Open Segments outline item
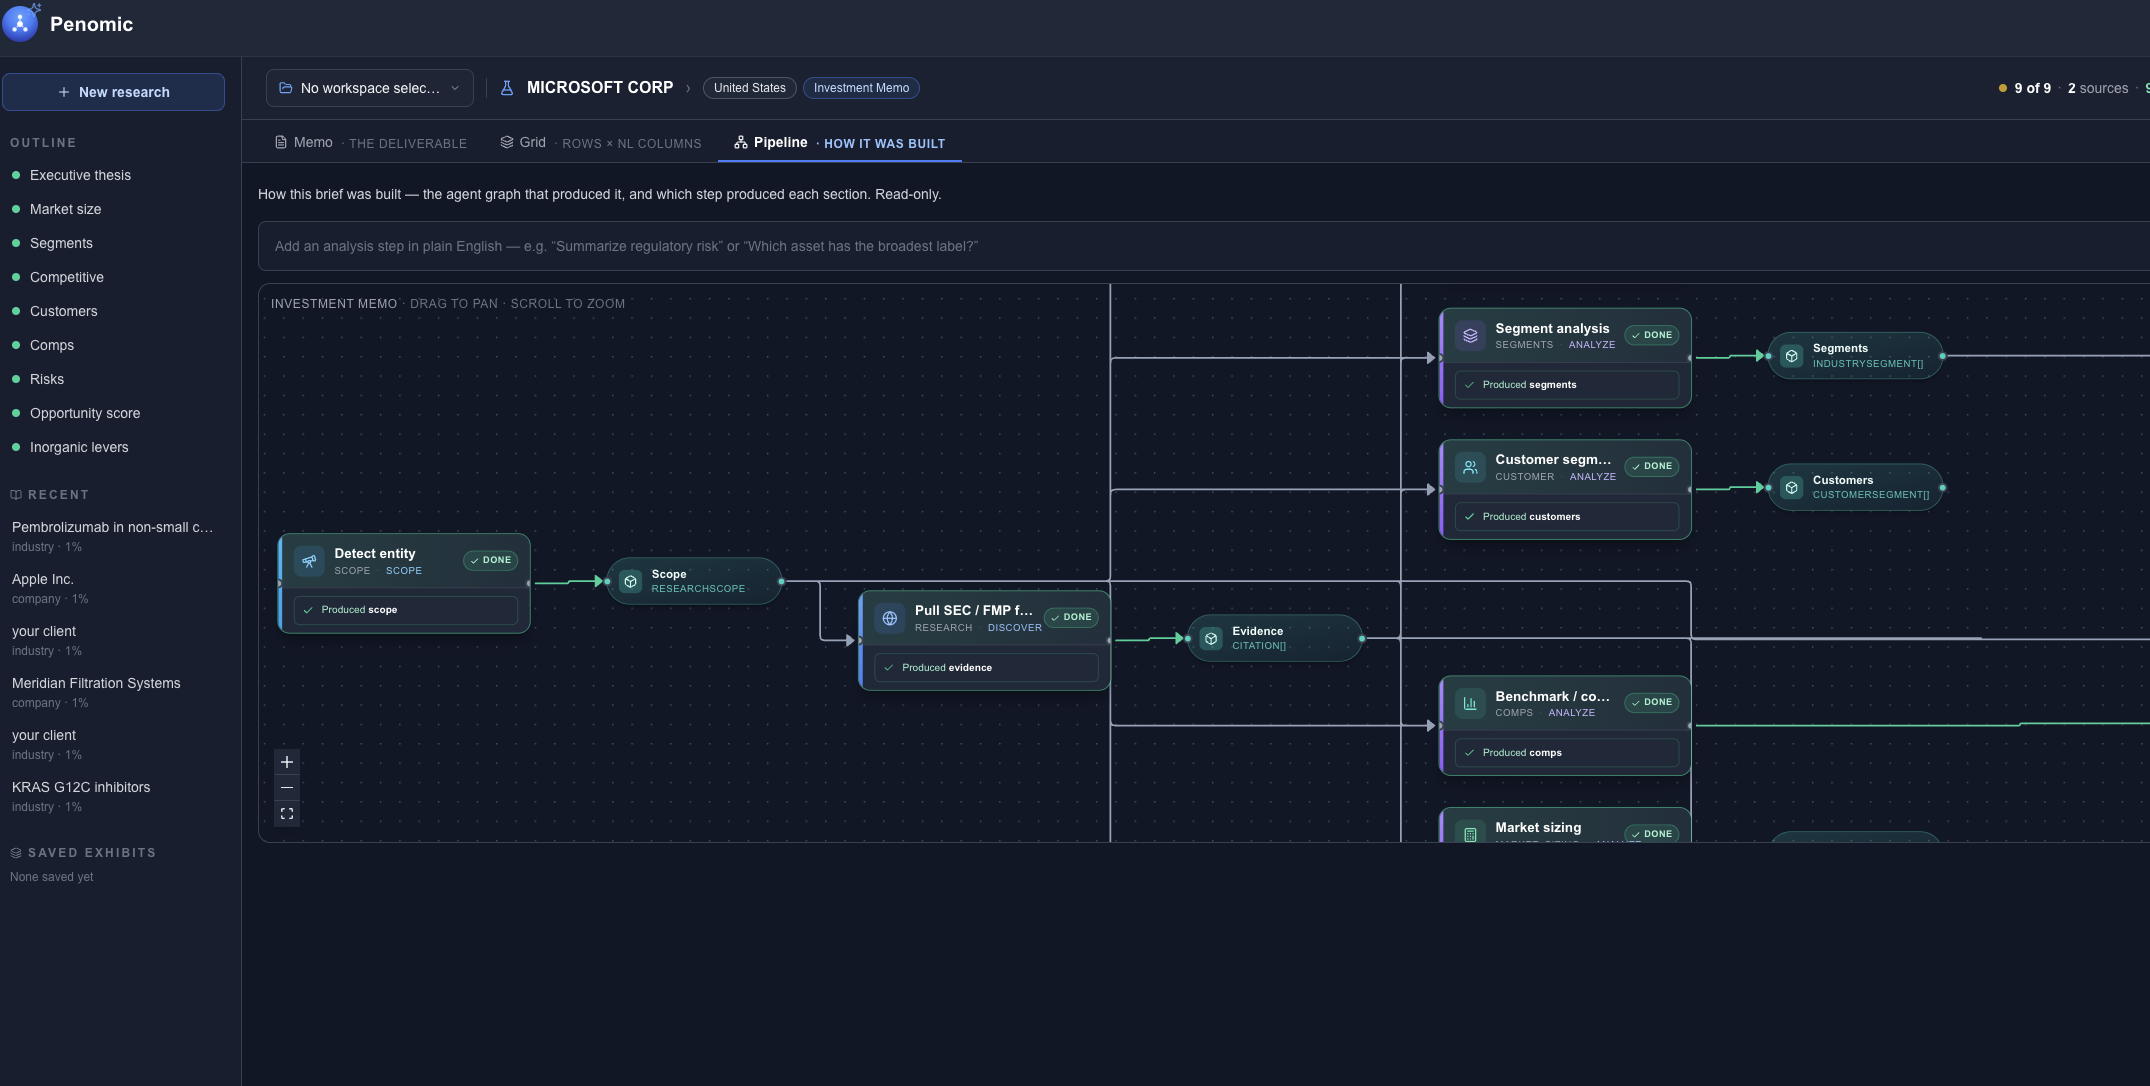 click(x=61, y=243)
